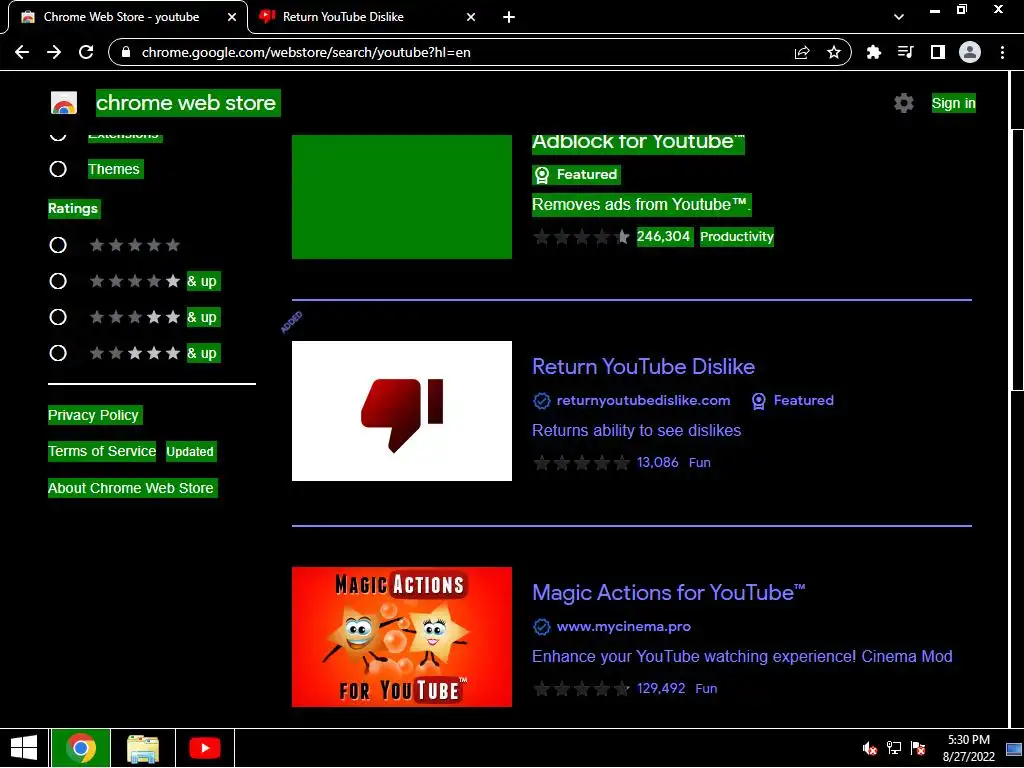1024x768 pixels.
Task: Go back with the browser back arrow
Action: [x=22, y=52]
